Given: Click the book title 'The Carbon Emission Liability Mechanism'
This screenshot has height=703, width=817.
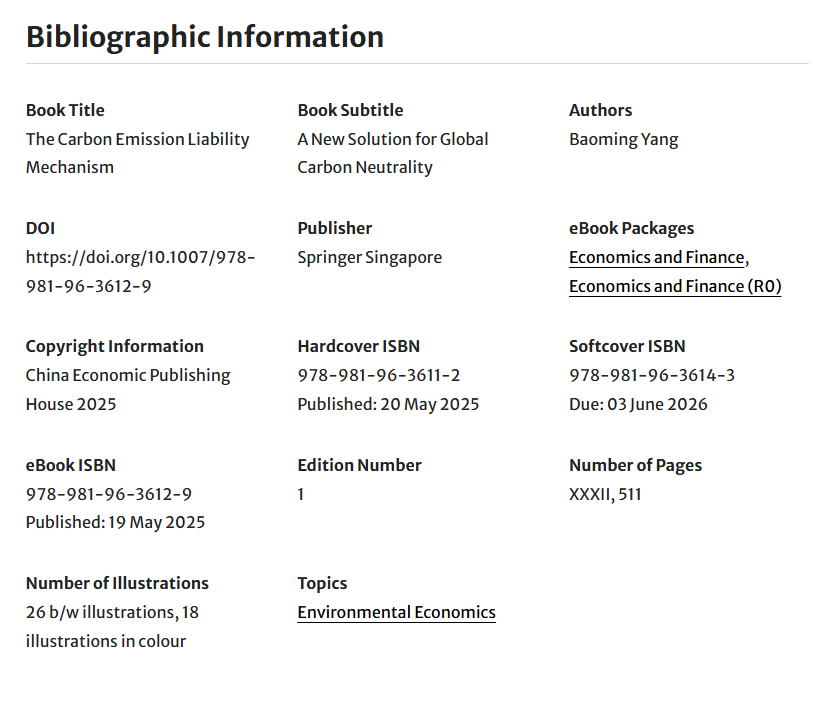Looking at the screenshot, I should (x=137, y=153).
